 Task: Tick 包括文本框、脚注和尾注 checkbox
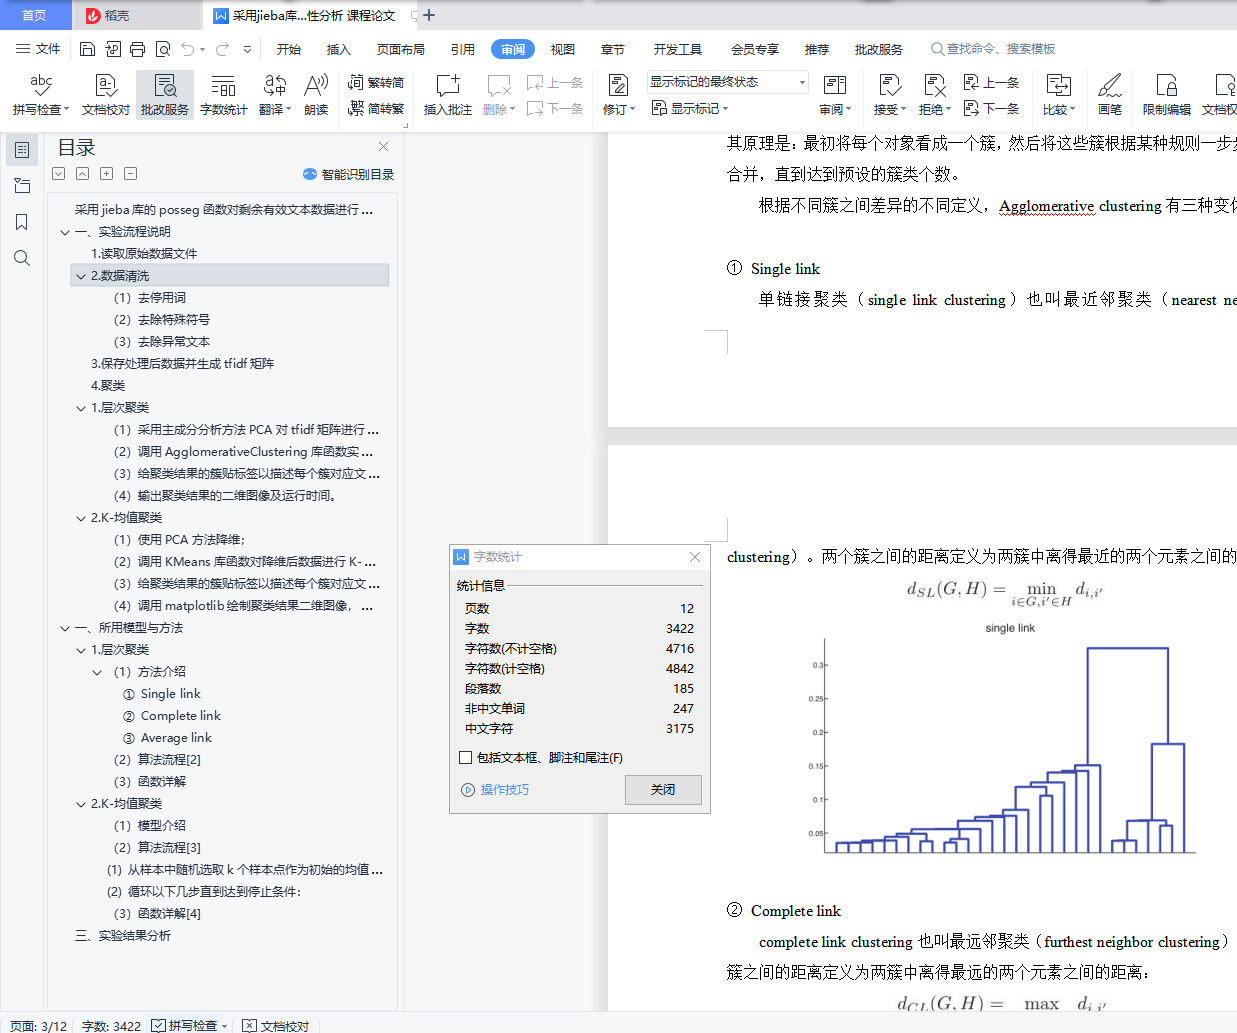(465, 758)
